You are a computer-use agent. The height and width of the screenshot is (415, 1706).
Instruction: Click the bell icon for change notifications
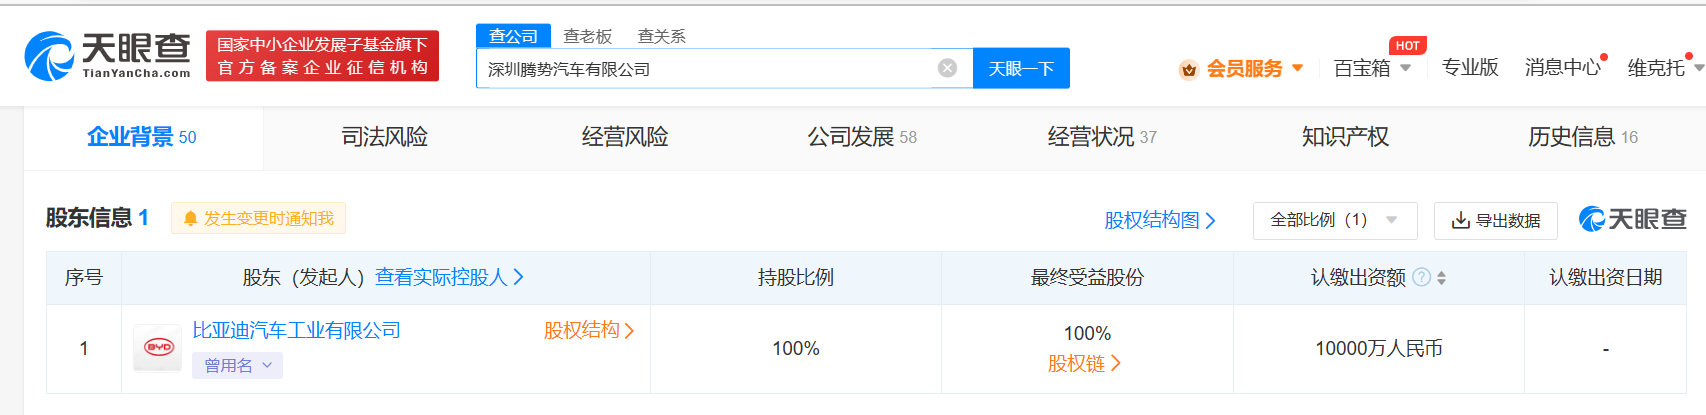pos(190,219)
